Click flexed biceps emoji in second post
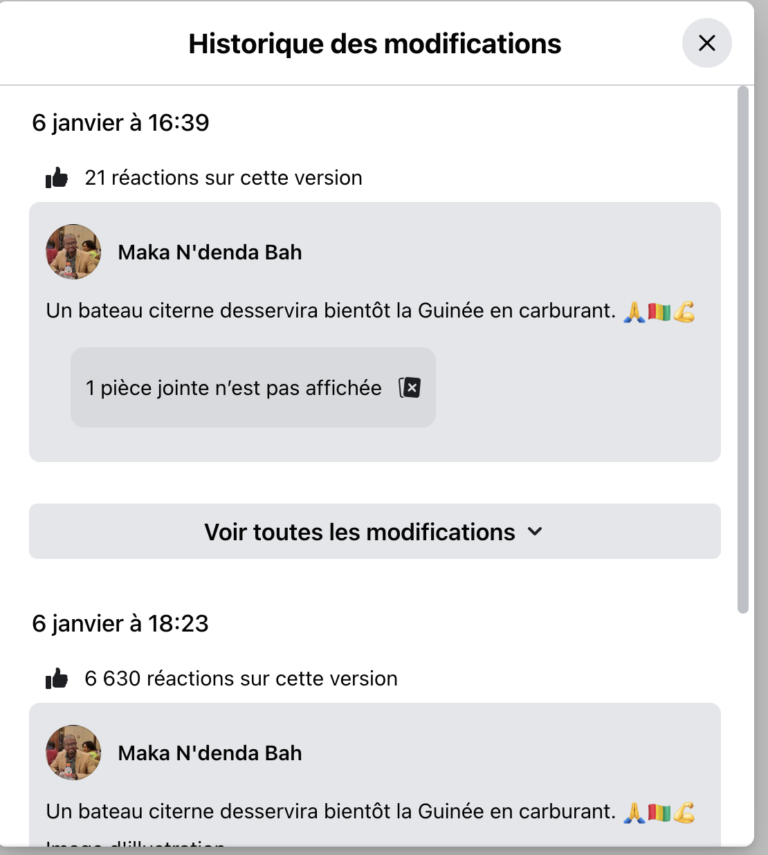Image resolution: width=768 pixels, height=855 pixels. [684, 812]
